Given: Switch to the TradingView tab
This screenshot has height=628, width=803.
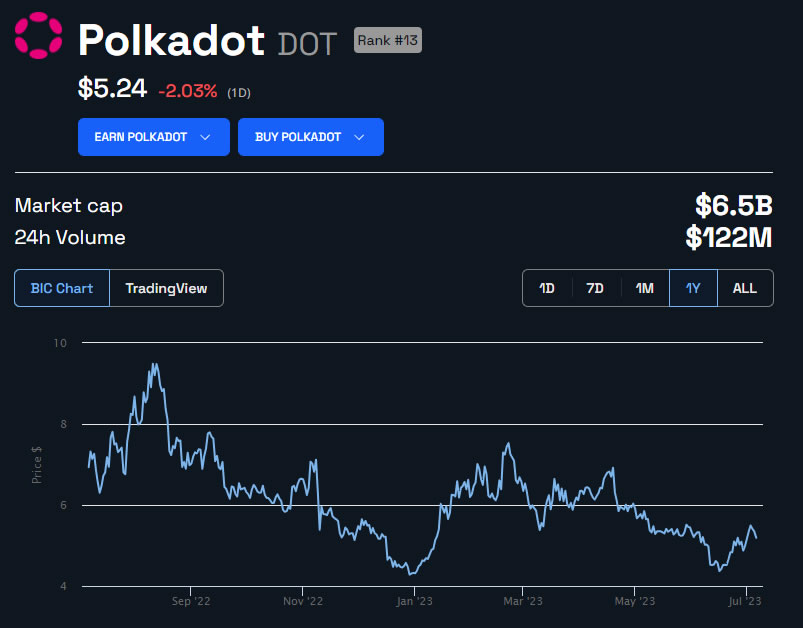Looking at the screenshot, I should pyautogui.click(x=166, y=288).
